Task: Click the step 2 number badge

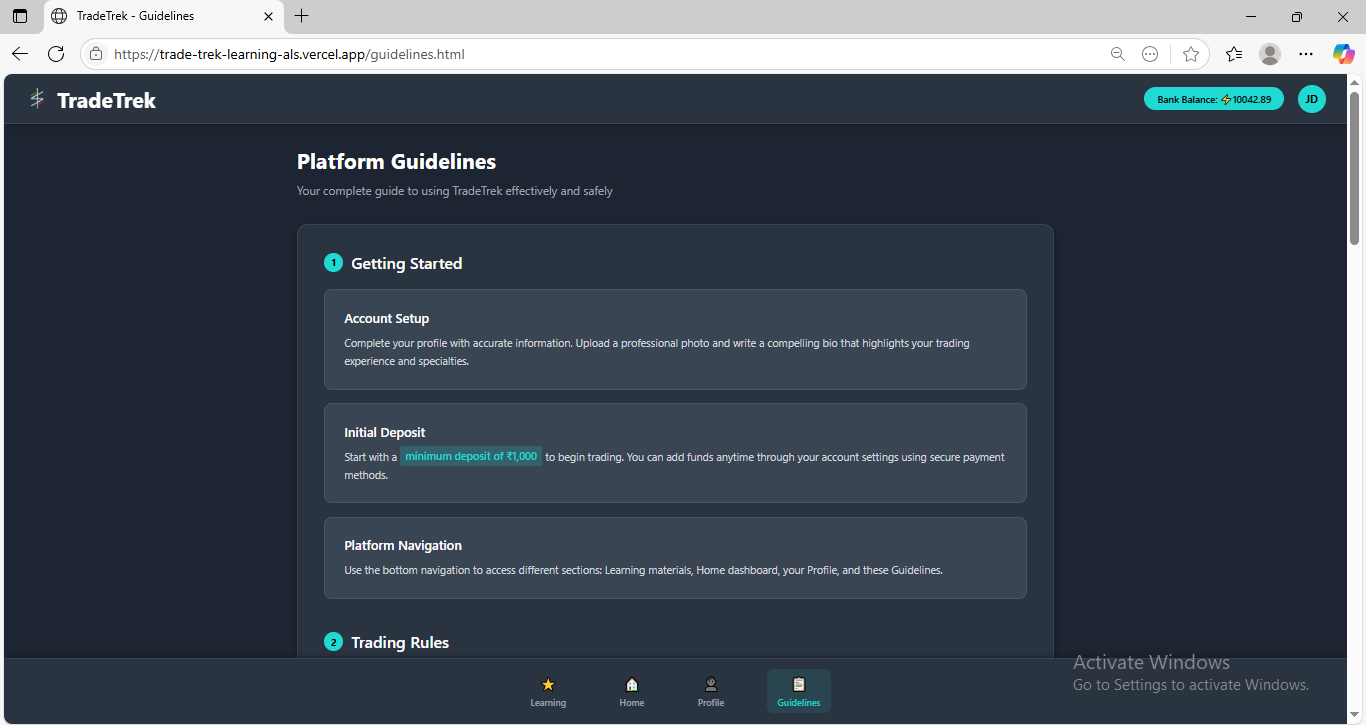Action: (333, 642)
